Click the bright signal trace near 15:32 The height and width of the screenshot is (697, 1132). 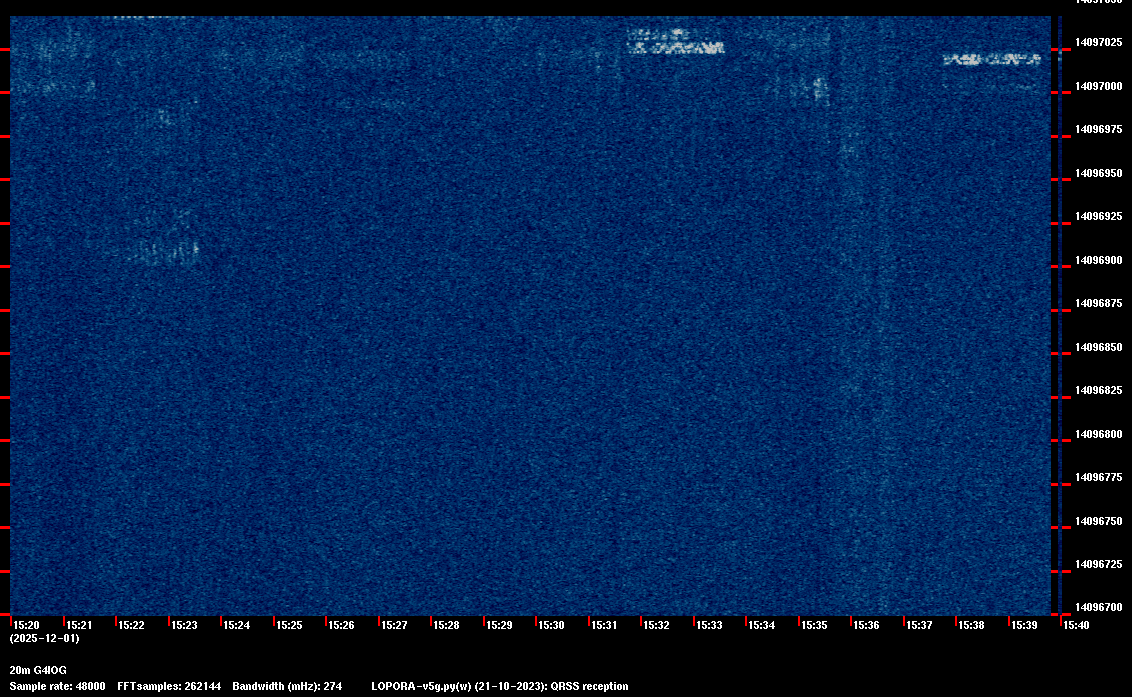pos(675,42)
